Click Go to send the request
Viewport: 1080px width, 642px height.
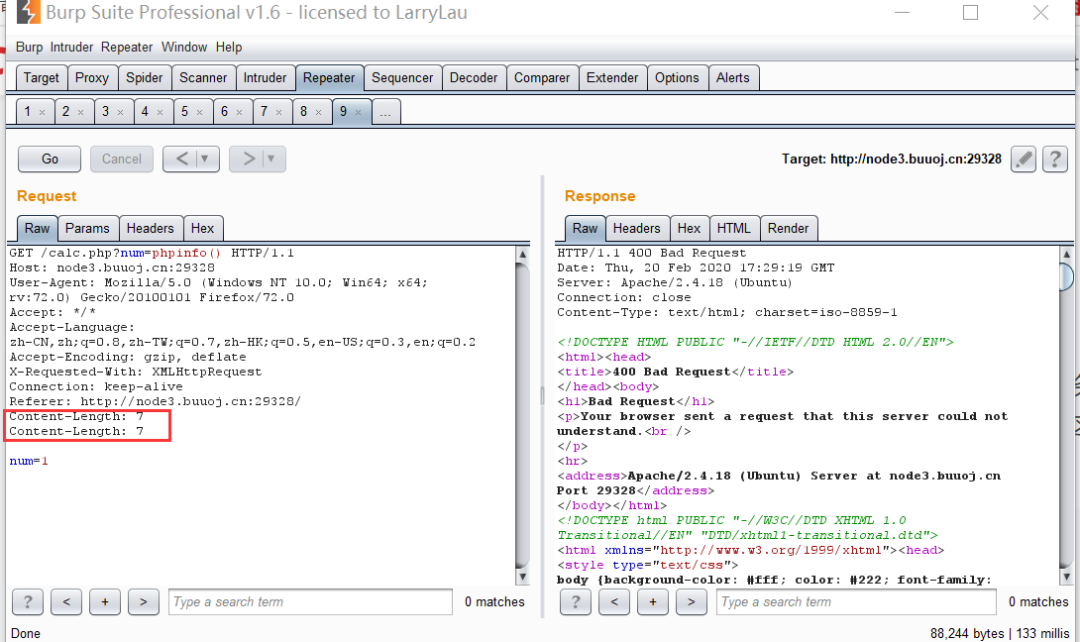[x=50, y=159]
